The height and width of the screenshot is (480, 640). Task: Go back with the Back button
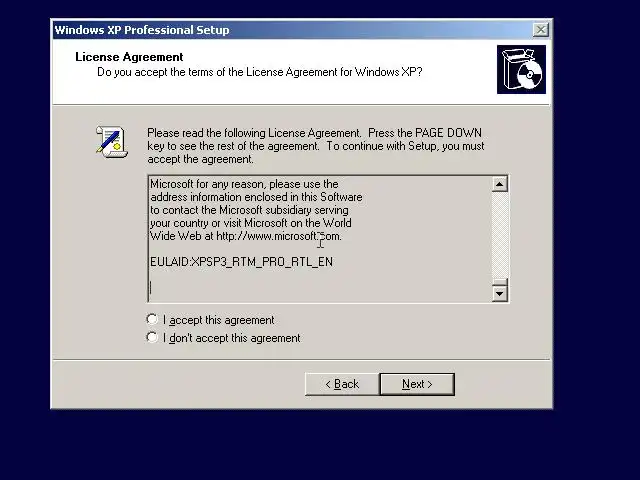coord(342,384)
